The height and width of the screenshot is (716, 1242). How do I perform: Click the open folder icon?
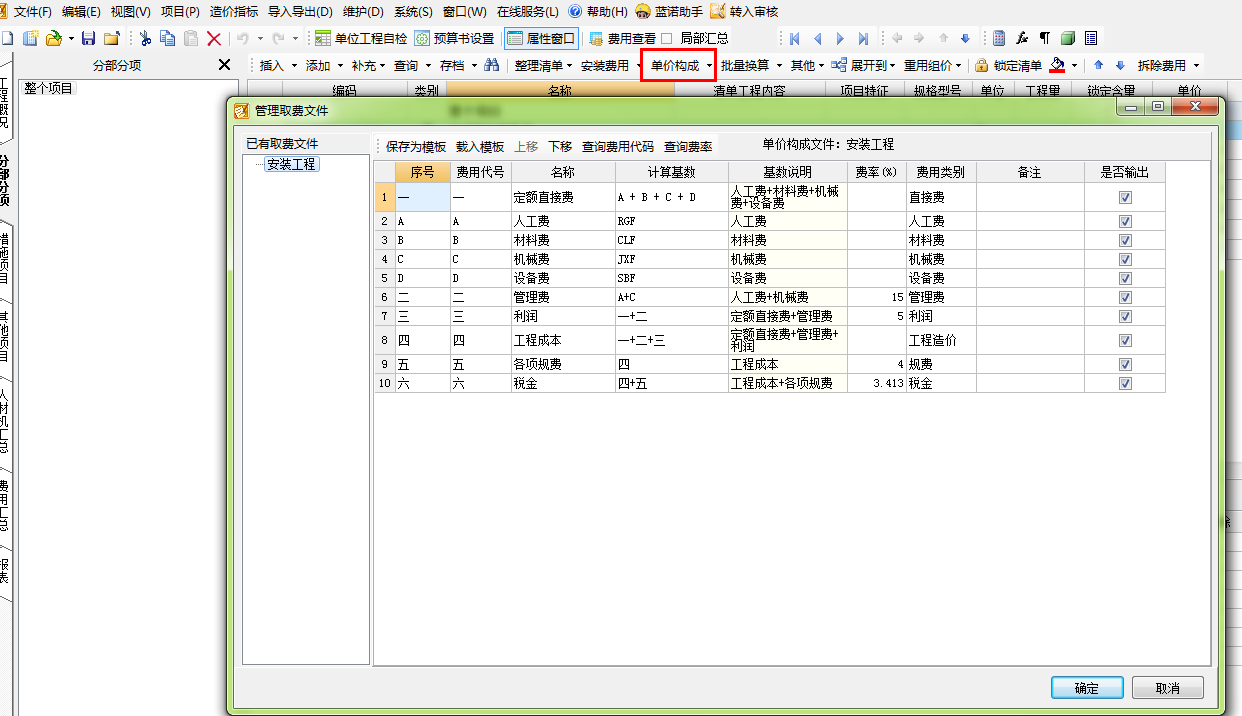tap(54, 38)
